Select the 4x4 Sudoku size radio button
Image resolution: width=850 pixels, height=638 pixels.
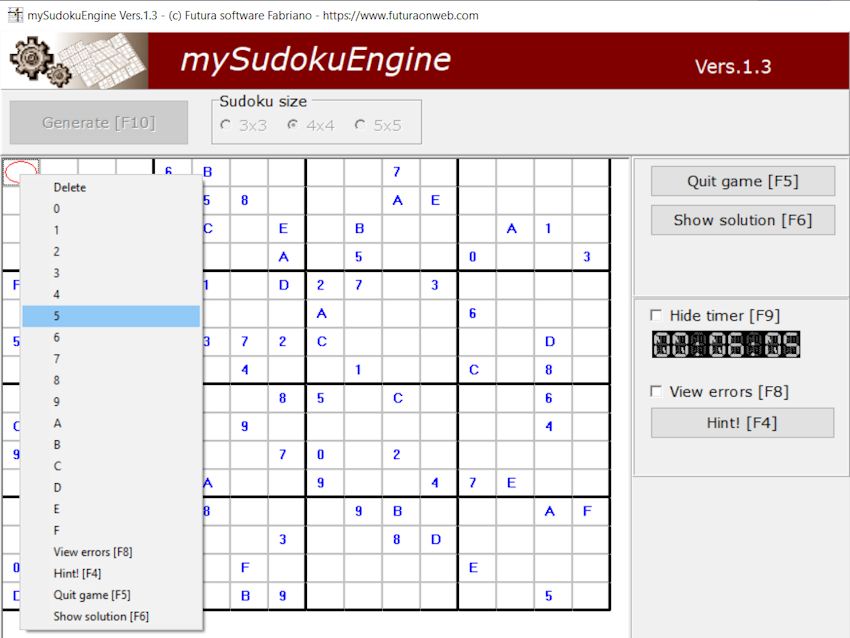[292, 124]
